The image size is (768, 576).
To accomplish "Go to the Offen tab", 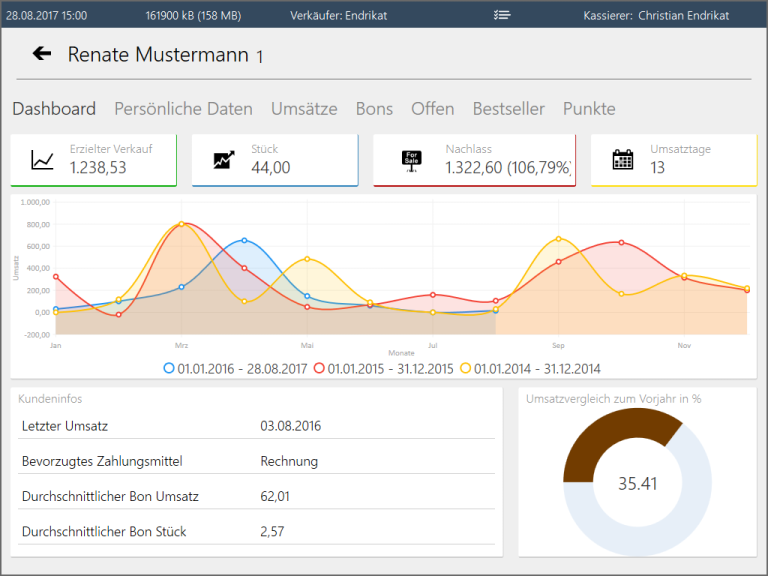I will pyautogui.click(x=432, y=109).
